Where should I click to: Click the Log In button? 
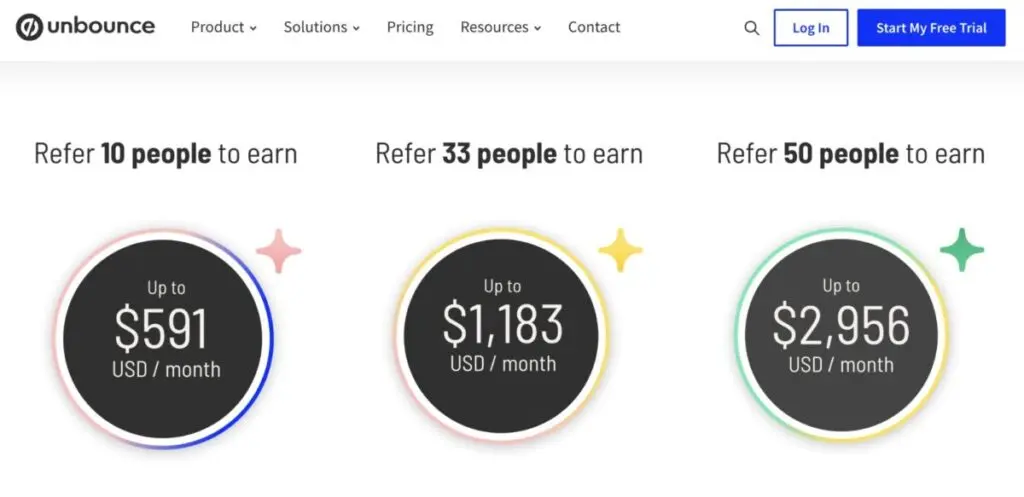811,28
